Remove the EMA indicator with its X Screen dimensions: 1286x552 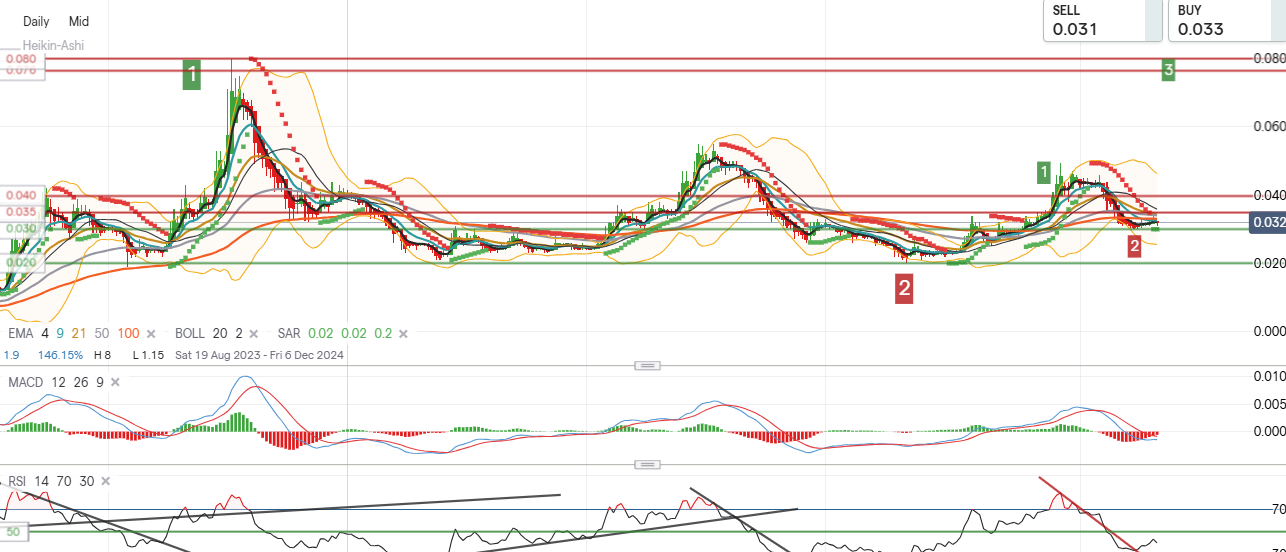point(151,334)
